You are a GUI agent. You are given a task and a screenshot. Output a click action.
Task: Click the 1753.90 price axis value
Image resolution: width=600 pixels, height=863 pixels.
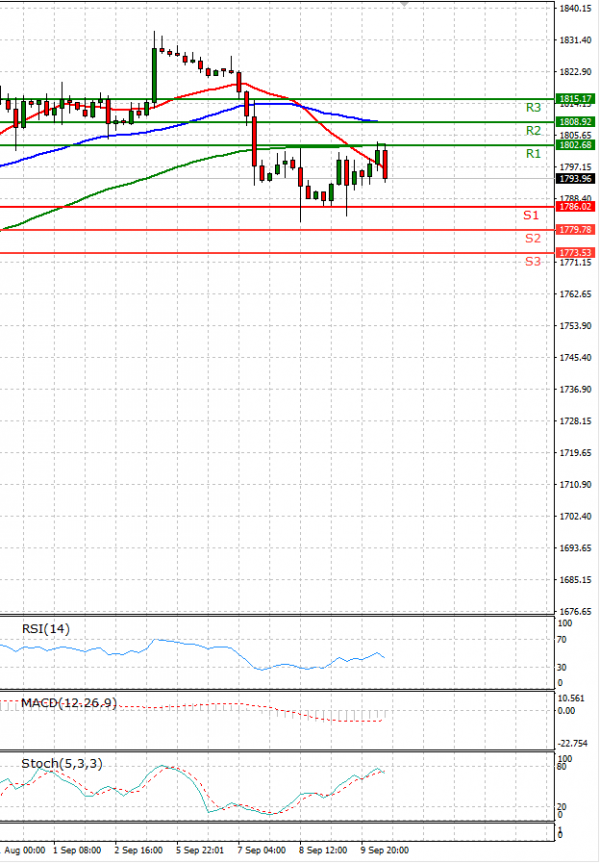pos(575,326)
